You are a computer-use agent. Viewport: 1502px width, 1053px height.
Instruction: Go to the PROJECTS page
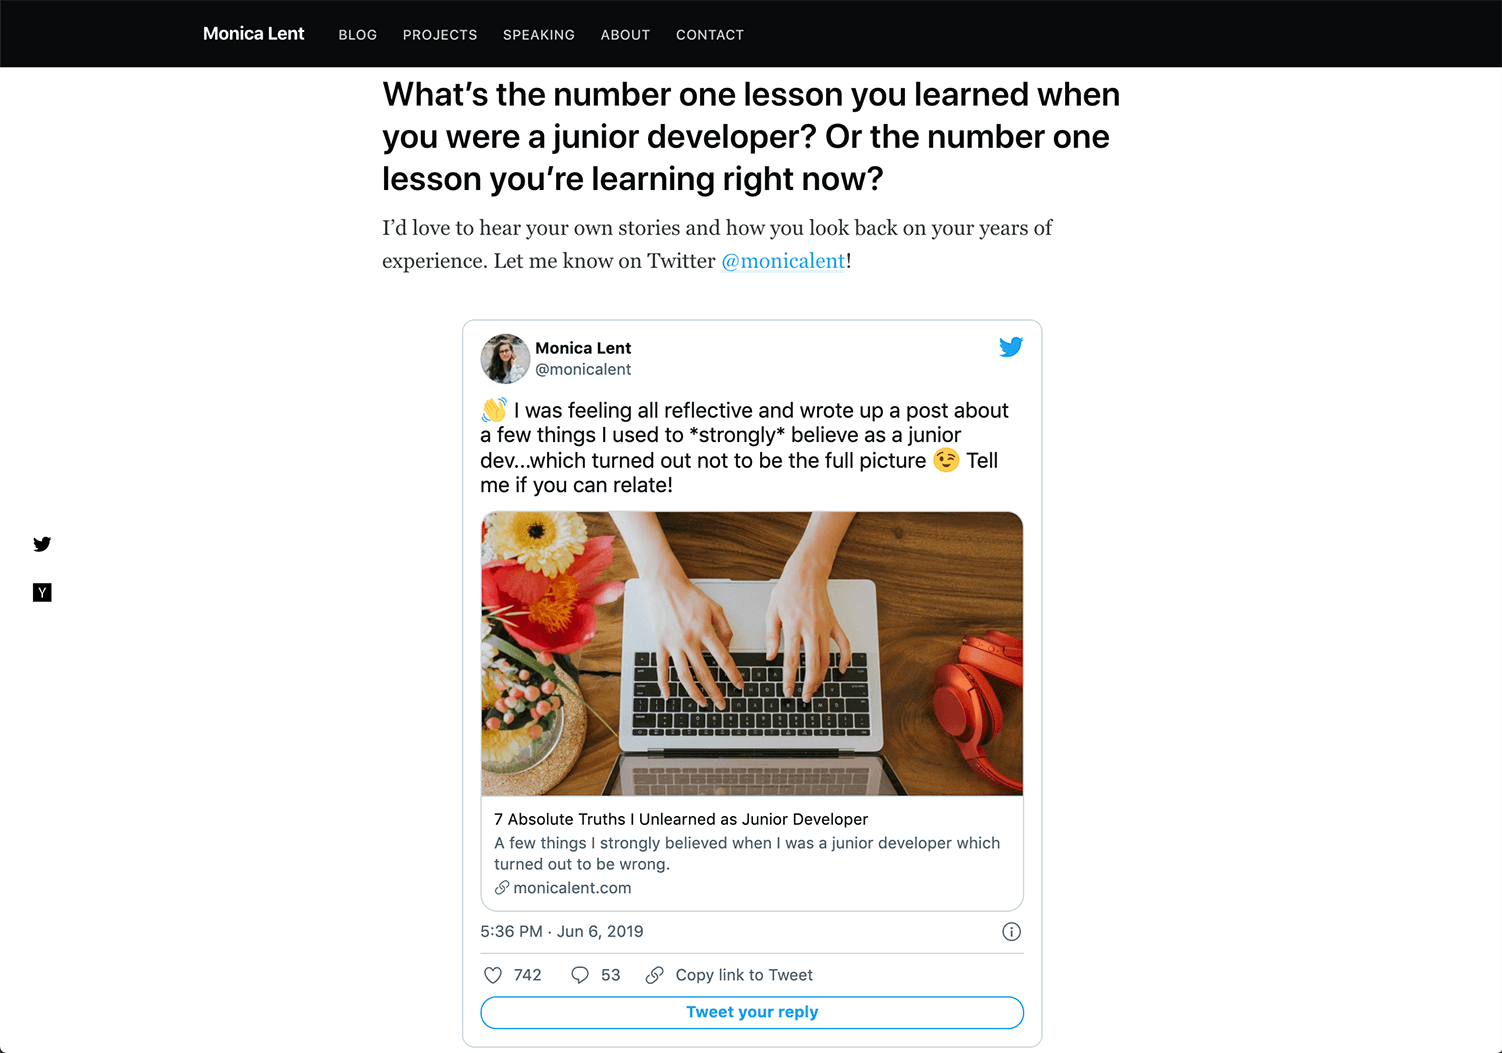pos(440,35)
